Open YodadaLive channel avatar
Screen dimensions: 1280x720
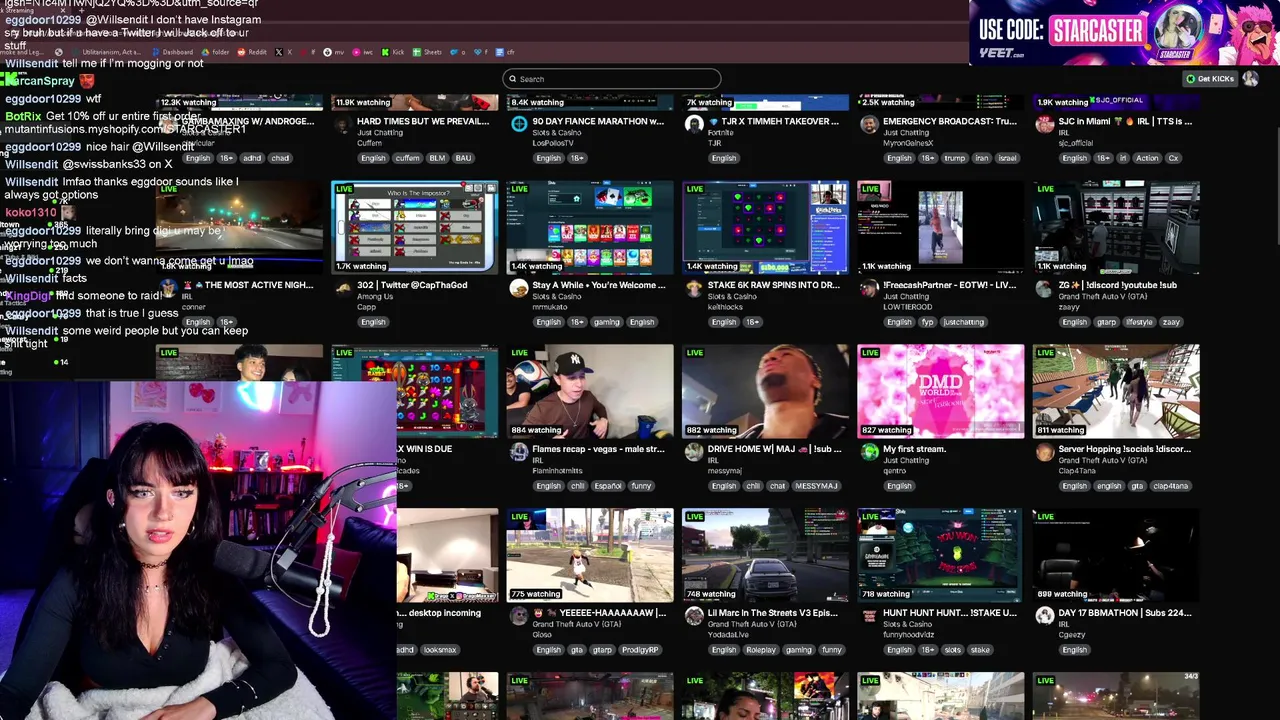click(x=694, y=616)
